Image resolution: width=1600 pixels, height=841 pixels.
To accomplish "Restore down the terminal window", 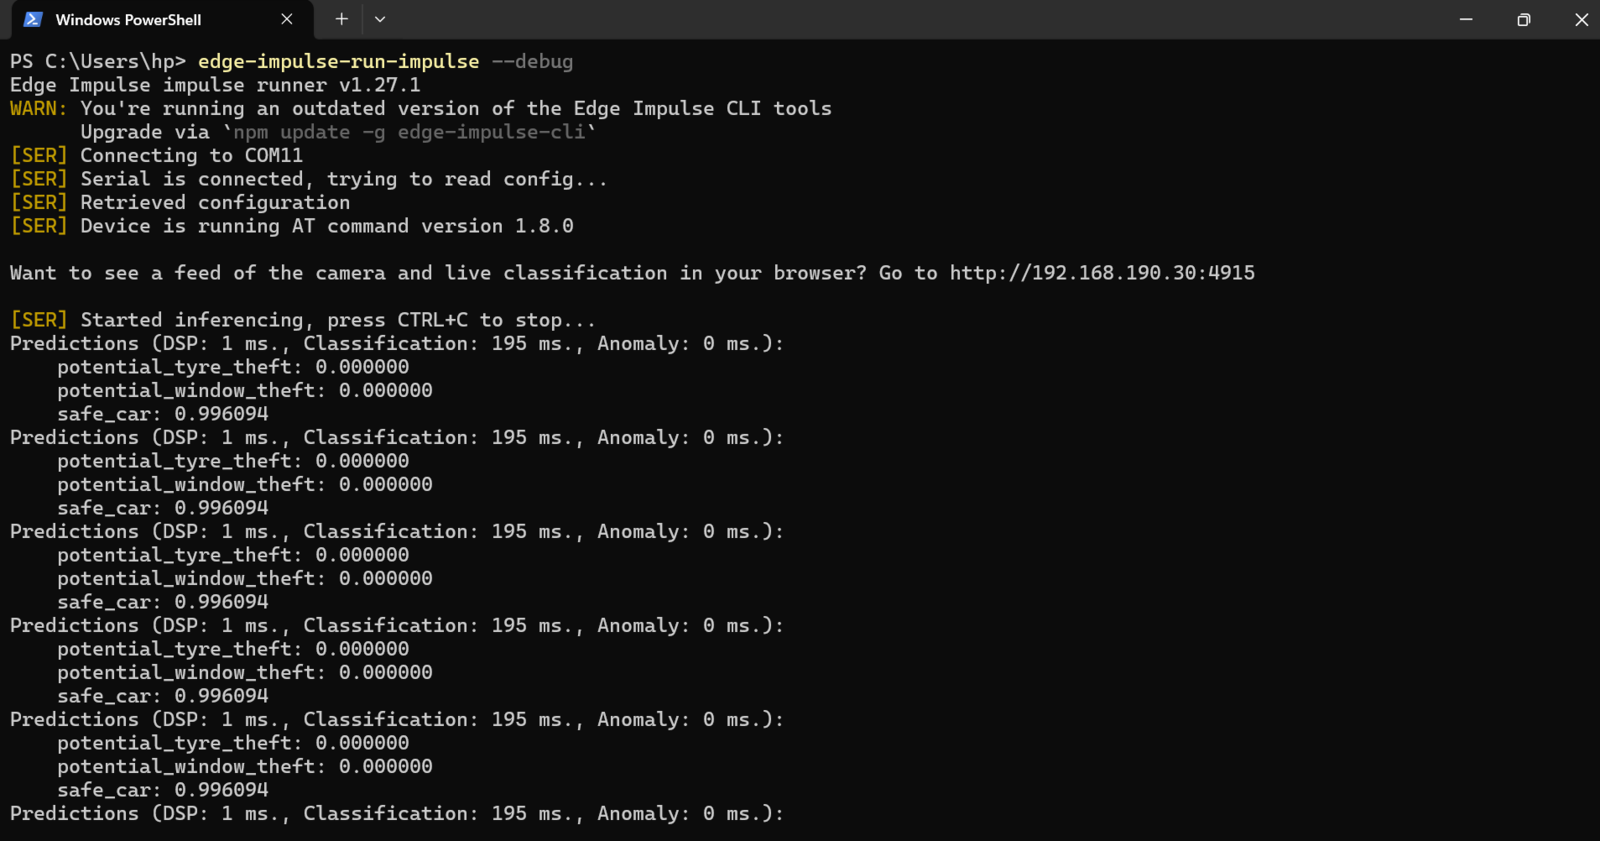I will click(1523, 19).
